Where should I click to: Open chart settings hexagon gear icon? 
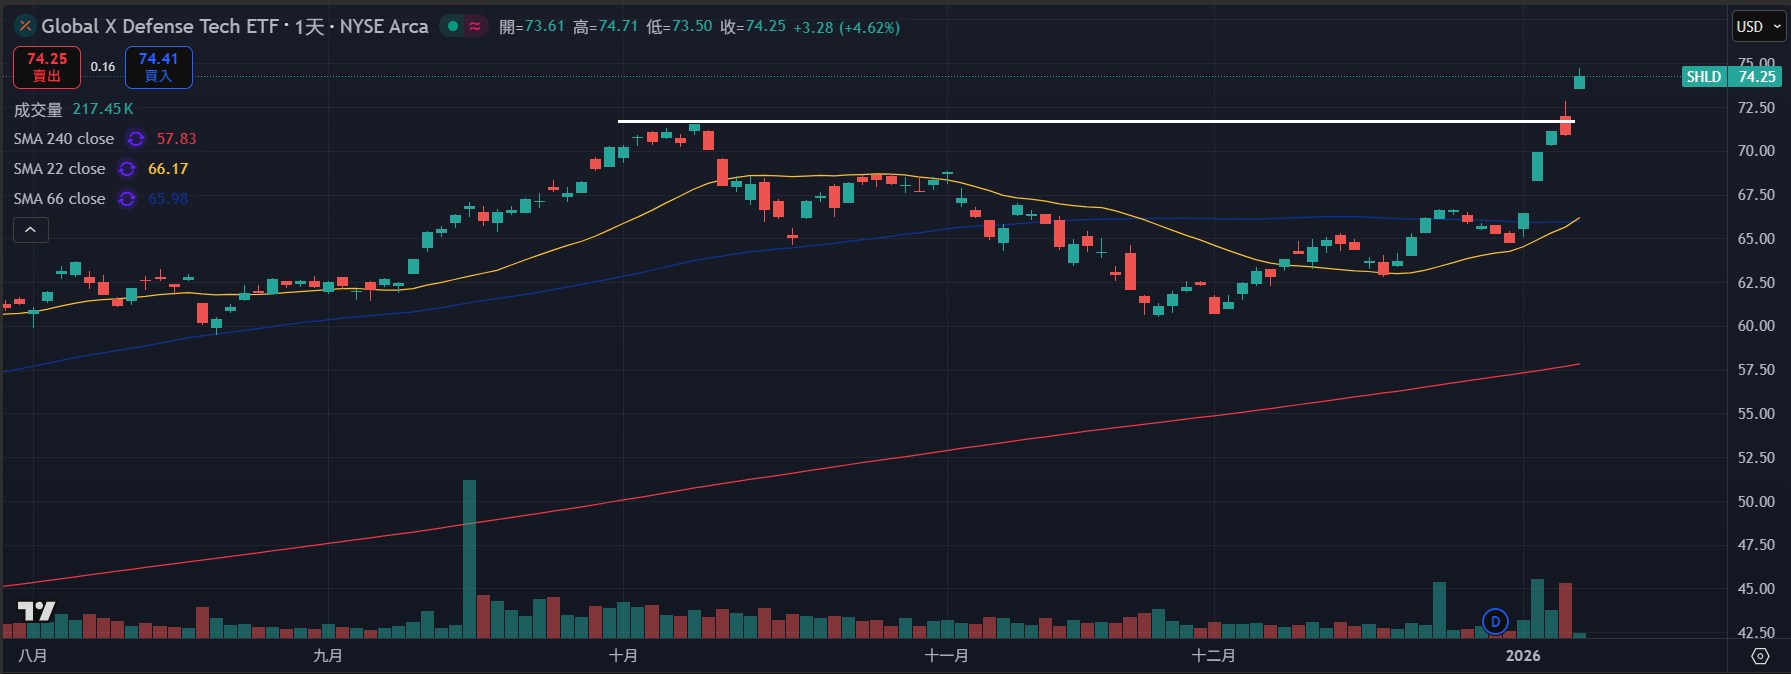coord(1760,656)
